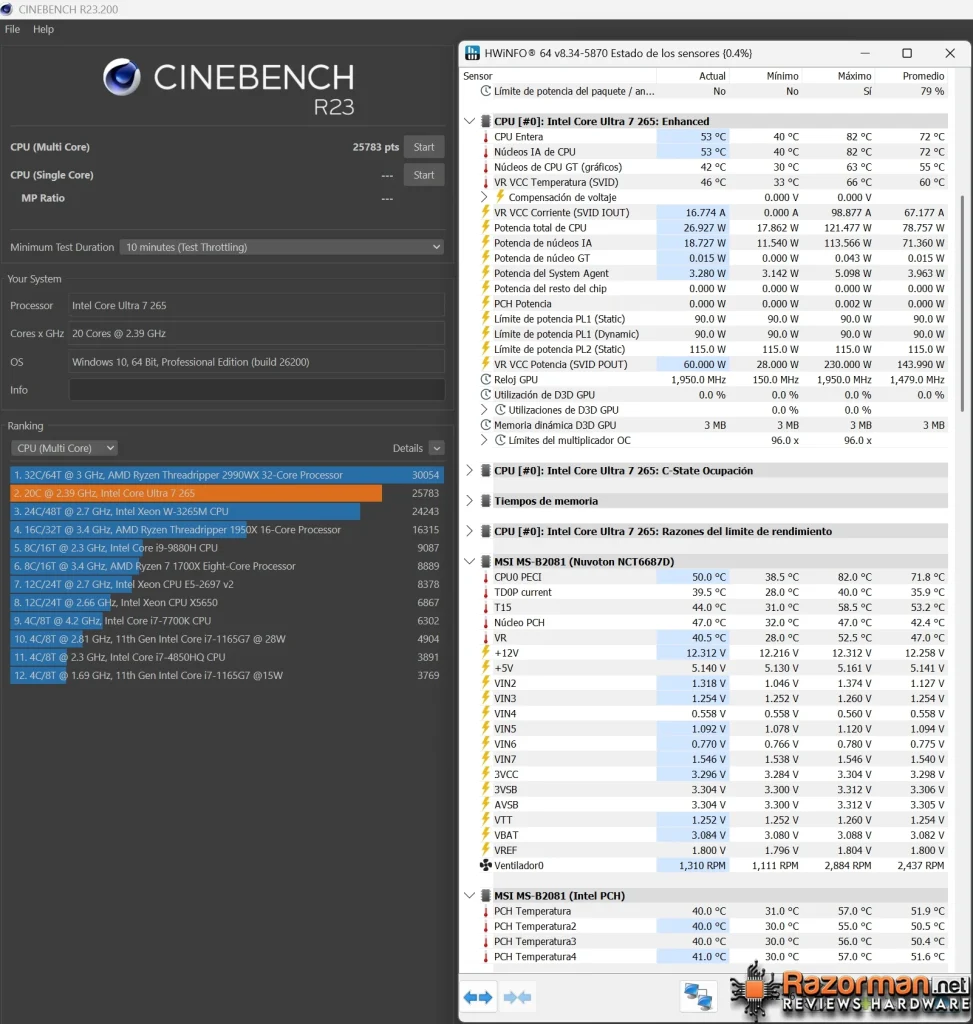Expand the Compensación de voltaje row
This screenshot has height=1024, width=973.
point(484,197)
